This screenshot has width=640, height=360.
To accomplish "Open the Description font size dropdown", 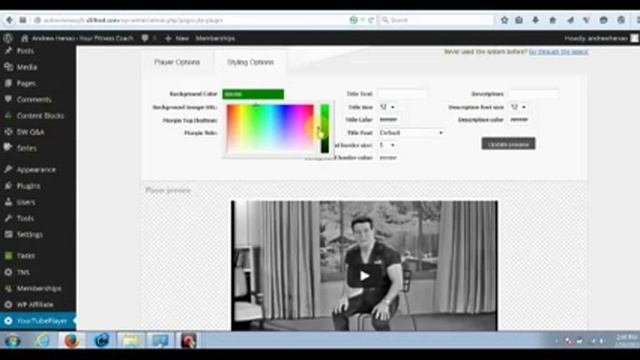I will point(518,107).
